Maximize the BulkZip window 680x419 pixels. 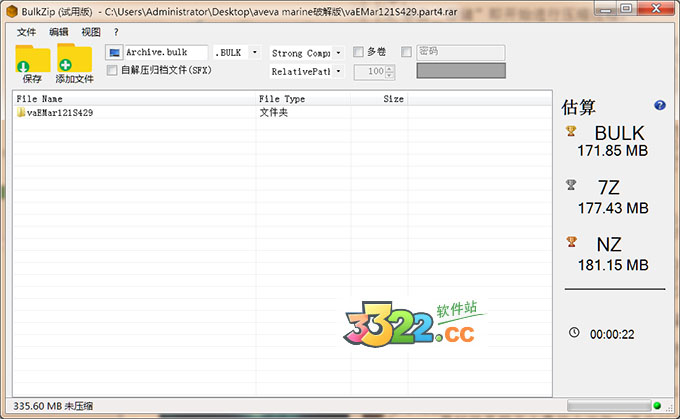pyautogui.click(x=626, y=8)
